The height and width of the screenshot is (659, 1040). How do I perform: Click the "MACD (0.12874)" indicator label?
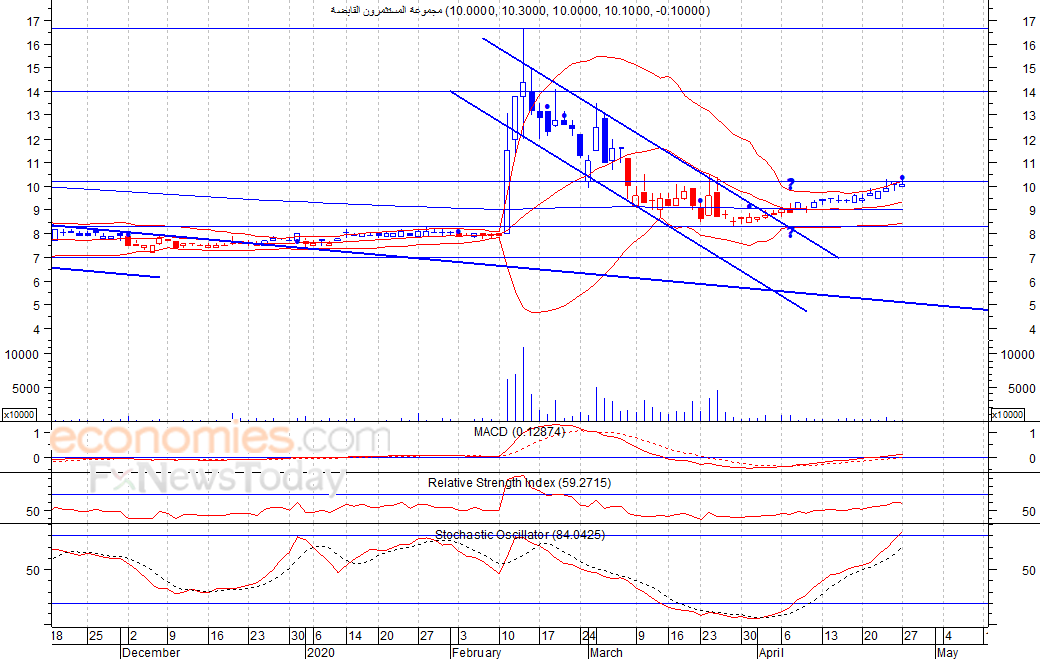(x=519, y=432)
